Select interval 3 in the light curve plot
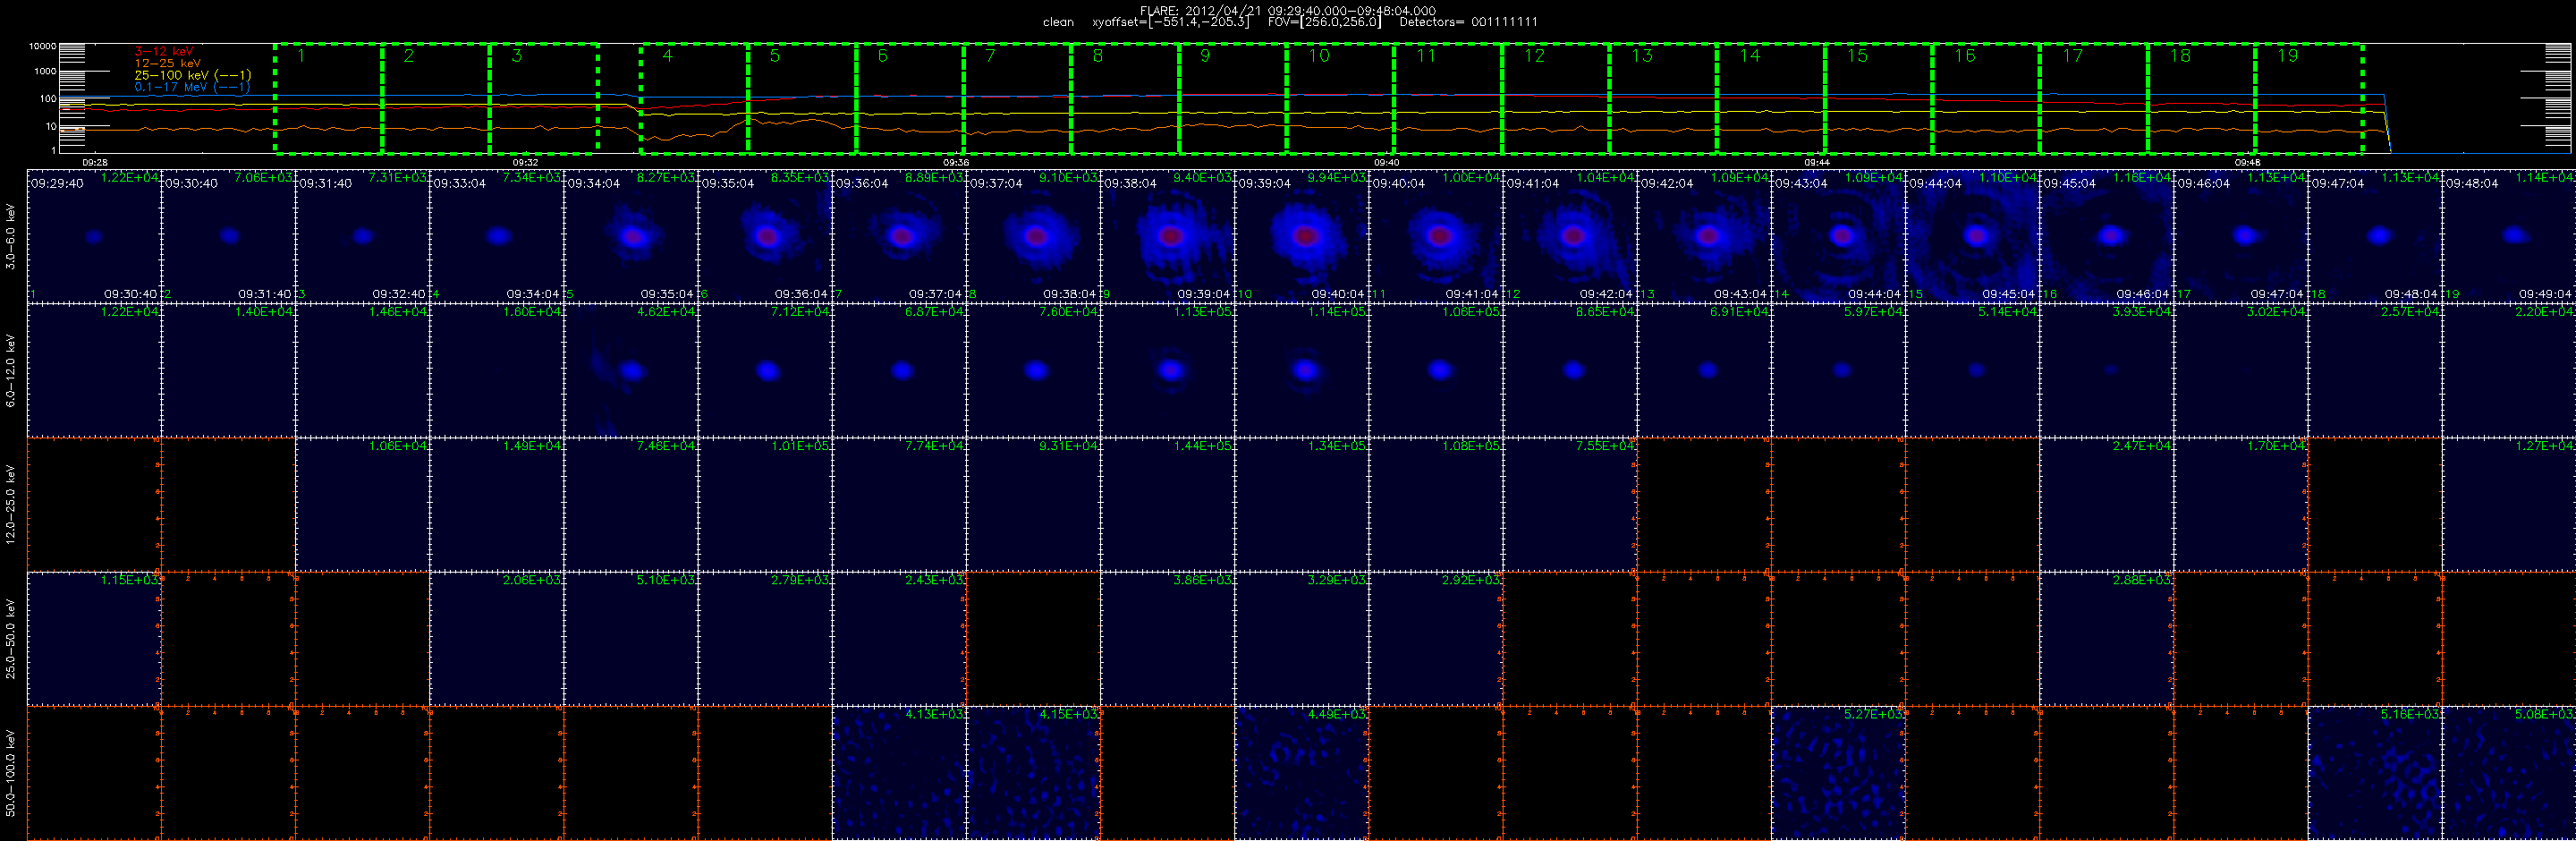 (544, 98)
